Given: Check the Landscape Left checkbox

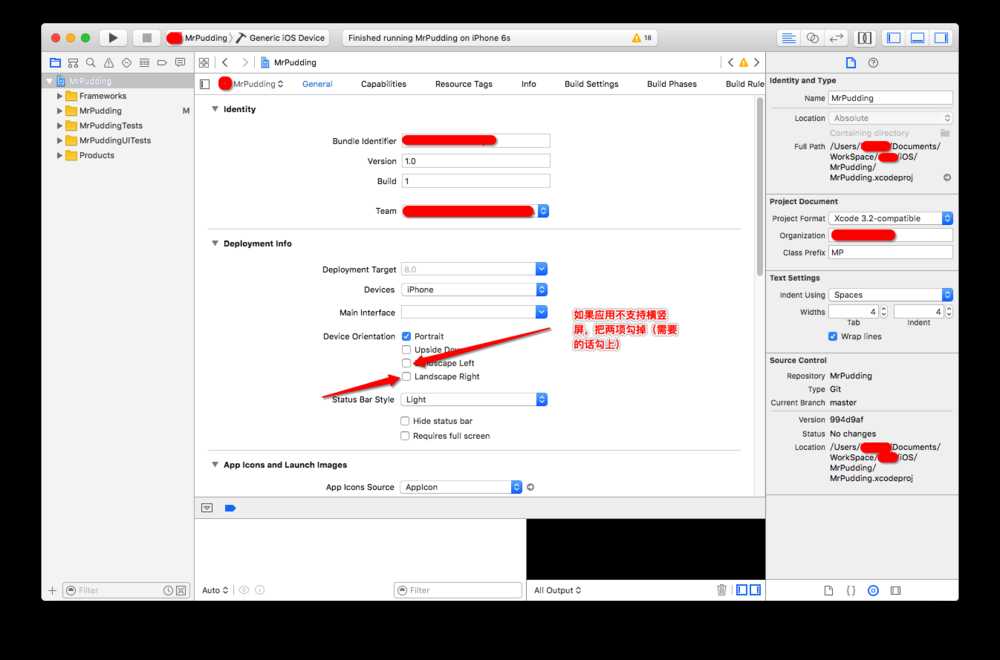Looking at the screenshot, I should [406, 363].
